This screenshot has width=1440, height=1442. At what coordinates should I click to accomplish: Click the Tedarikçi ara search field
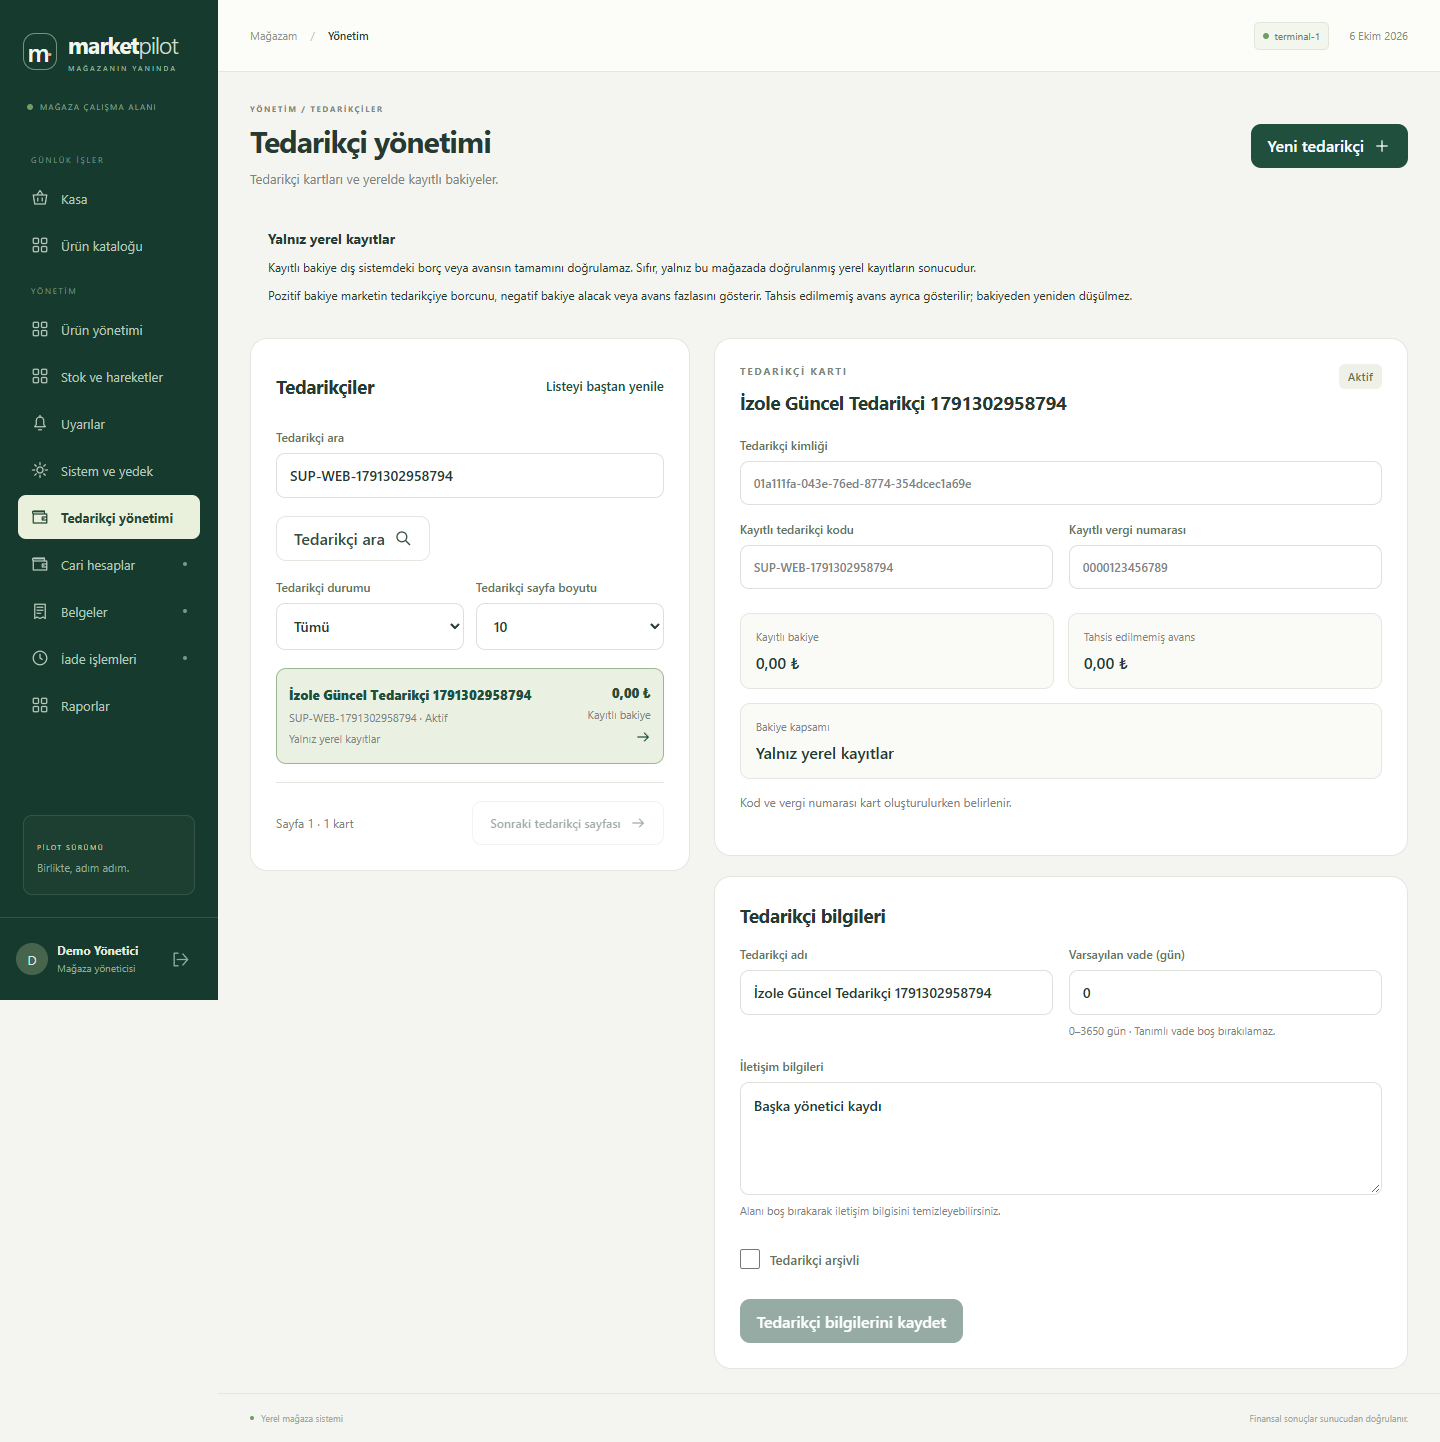click(x=470, y=476)
